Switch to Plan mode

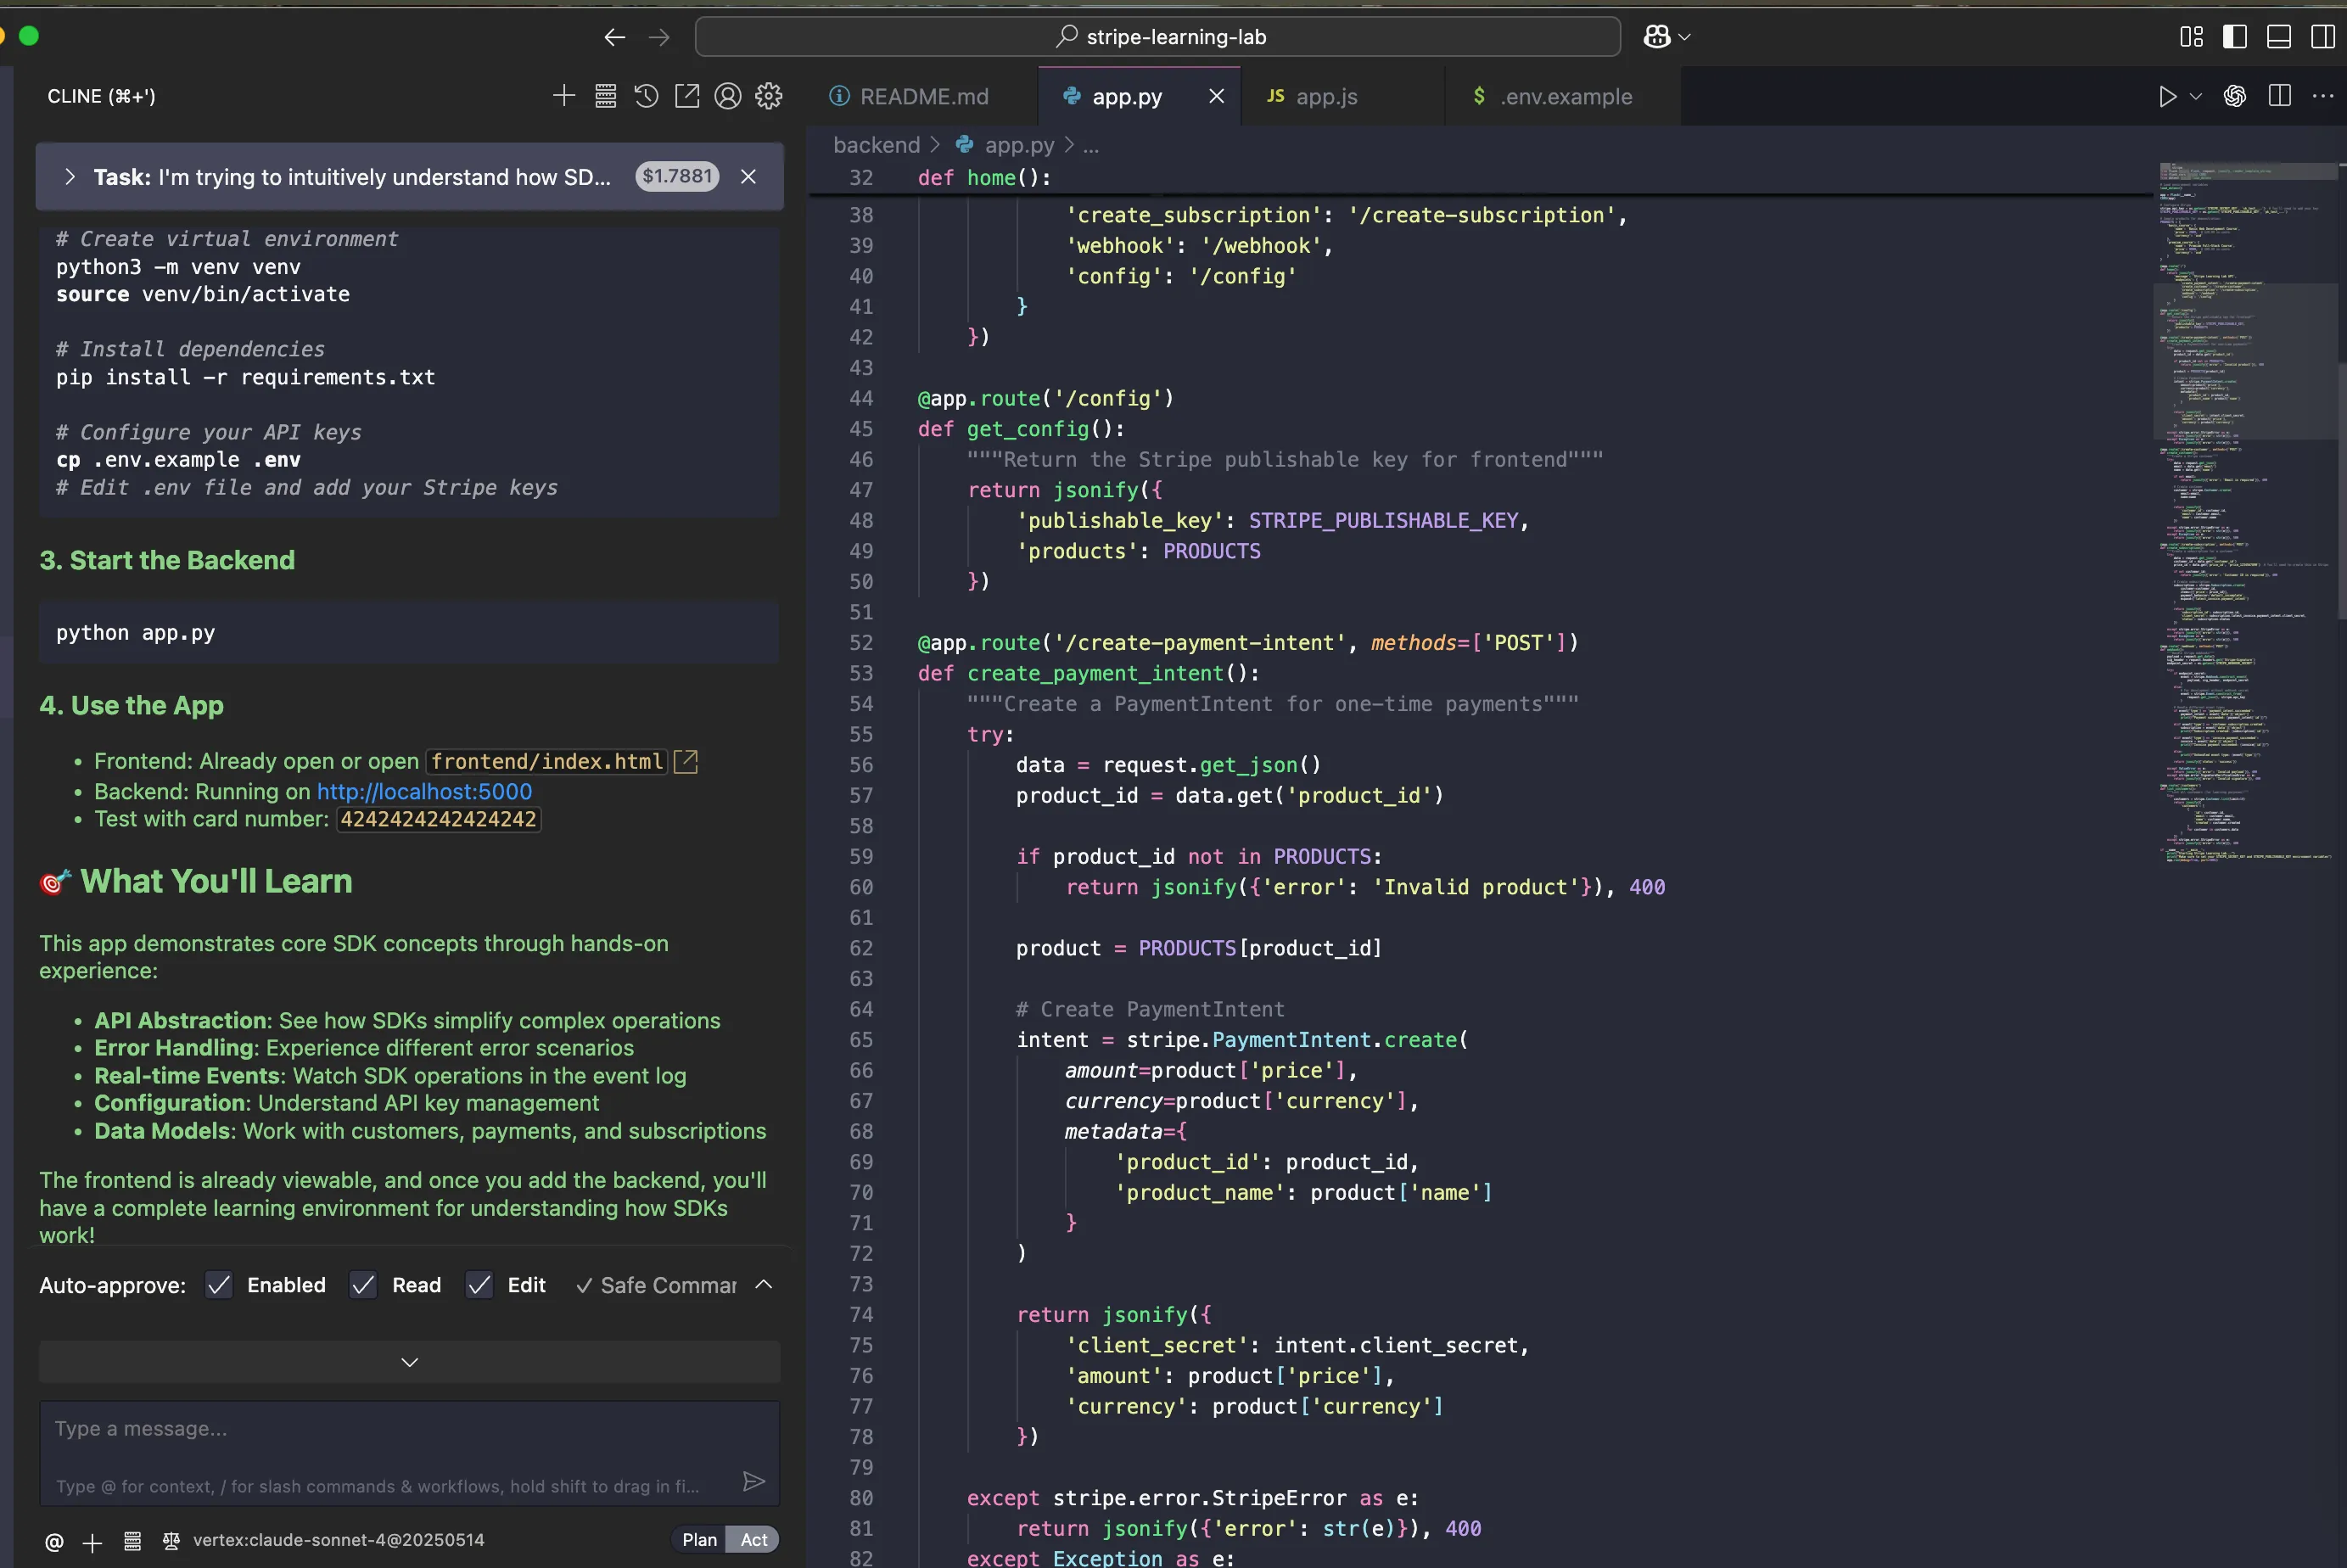699,1540
